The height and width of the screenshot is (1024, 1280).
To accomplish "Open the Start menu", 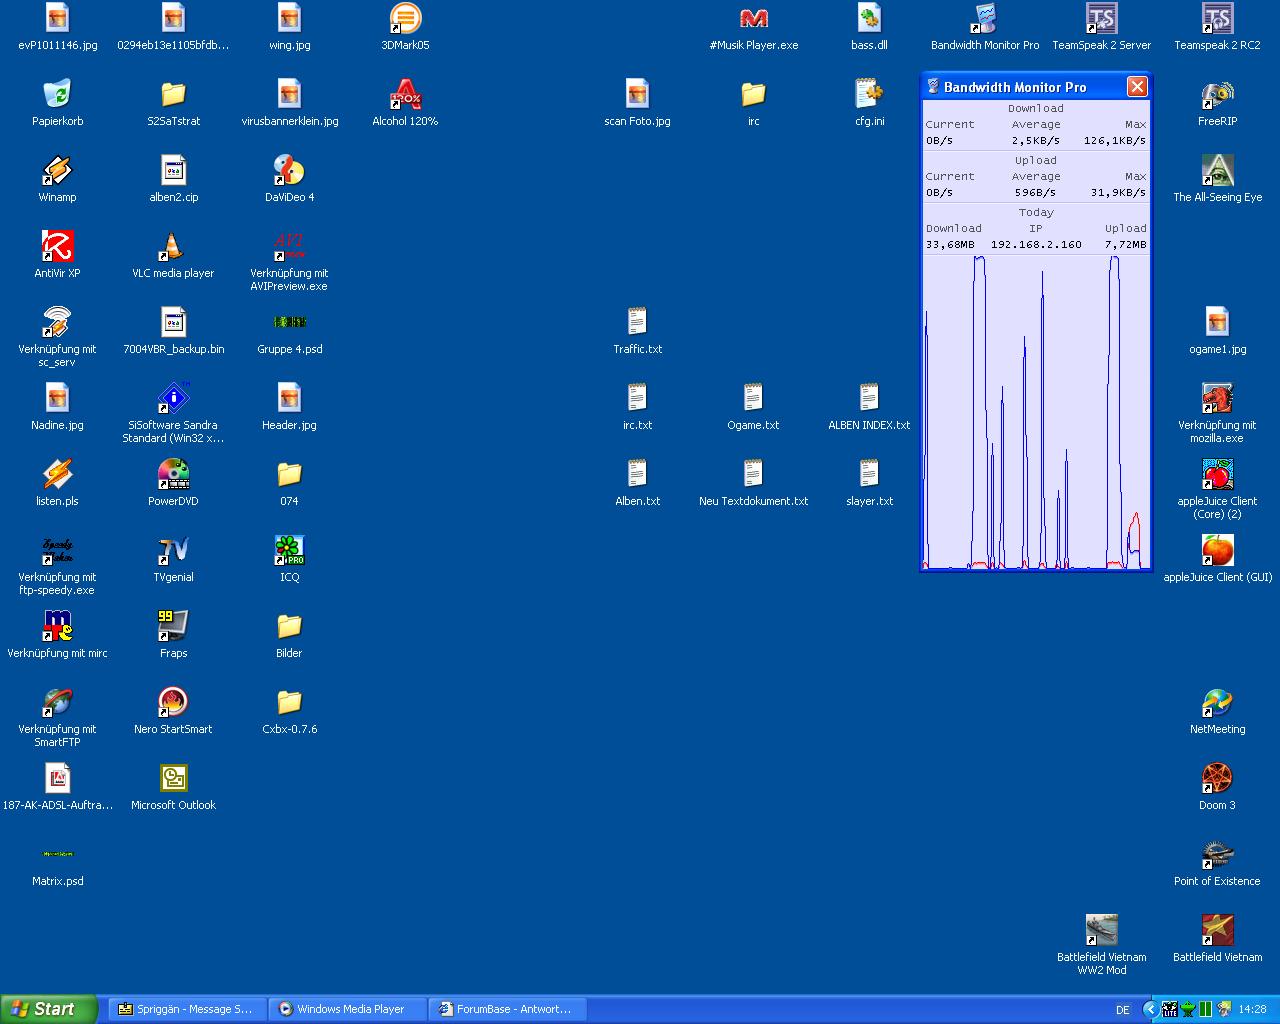I will (x=48, y=1009).
